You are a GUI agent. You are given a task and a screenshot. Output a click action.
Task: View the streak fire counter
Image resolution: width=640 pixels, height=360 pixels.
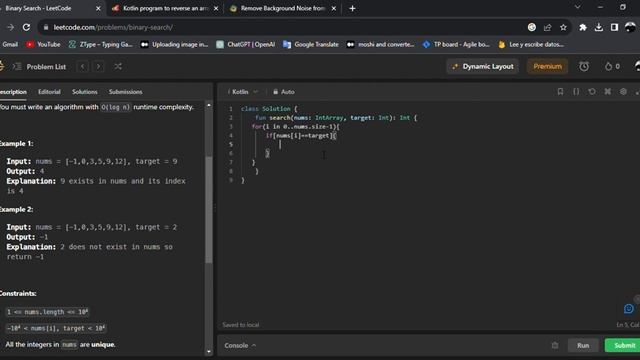click(612, 67)
